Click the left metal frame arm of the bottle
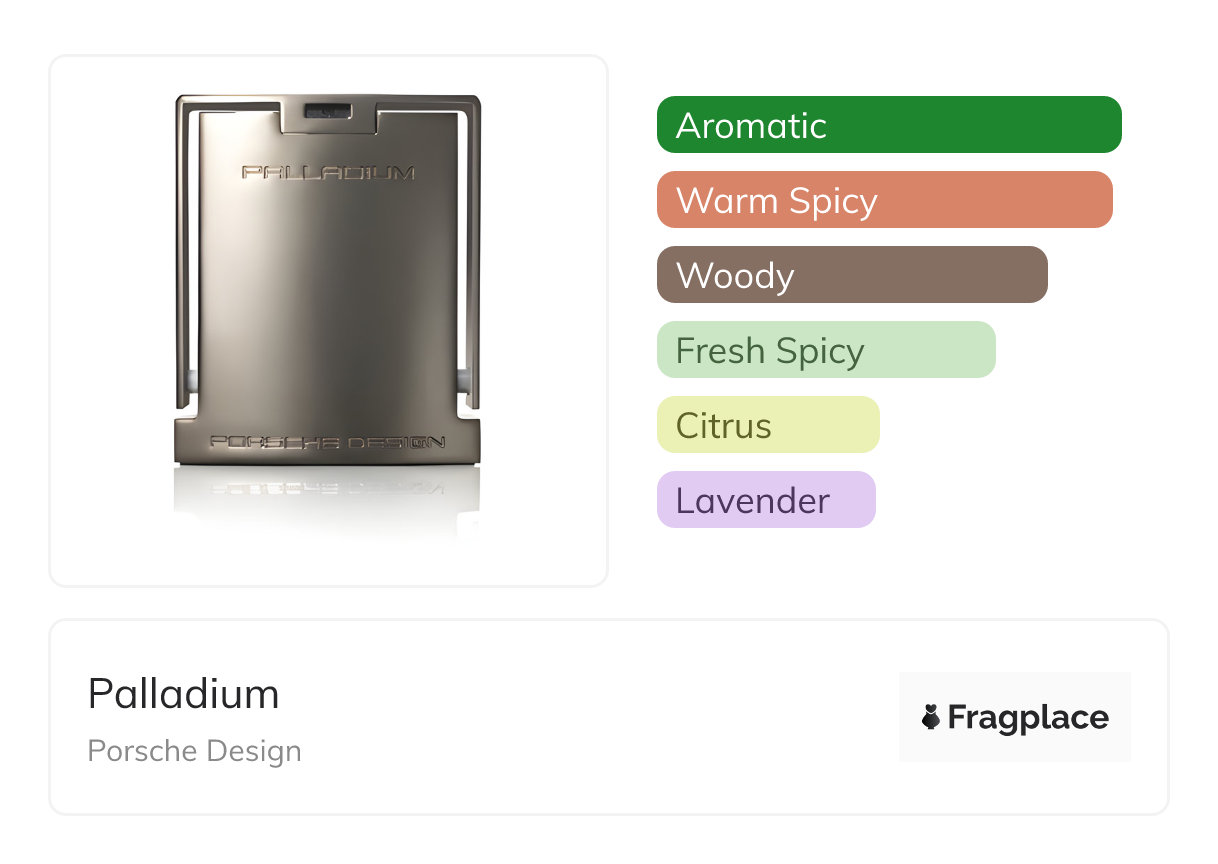Viewport: 1218px width, 864px height. [184, 250]
